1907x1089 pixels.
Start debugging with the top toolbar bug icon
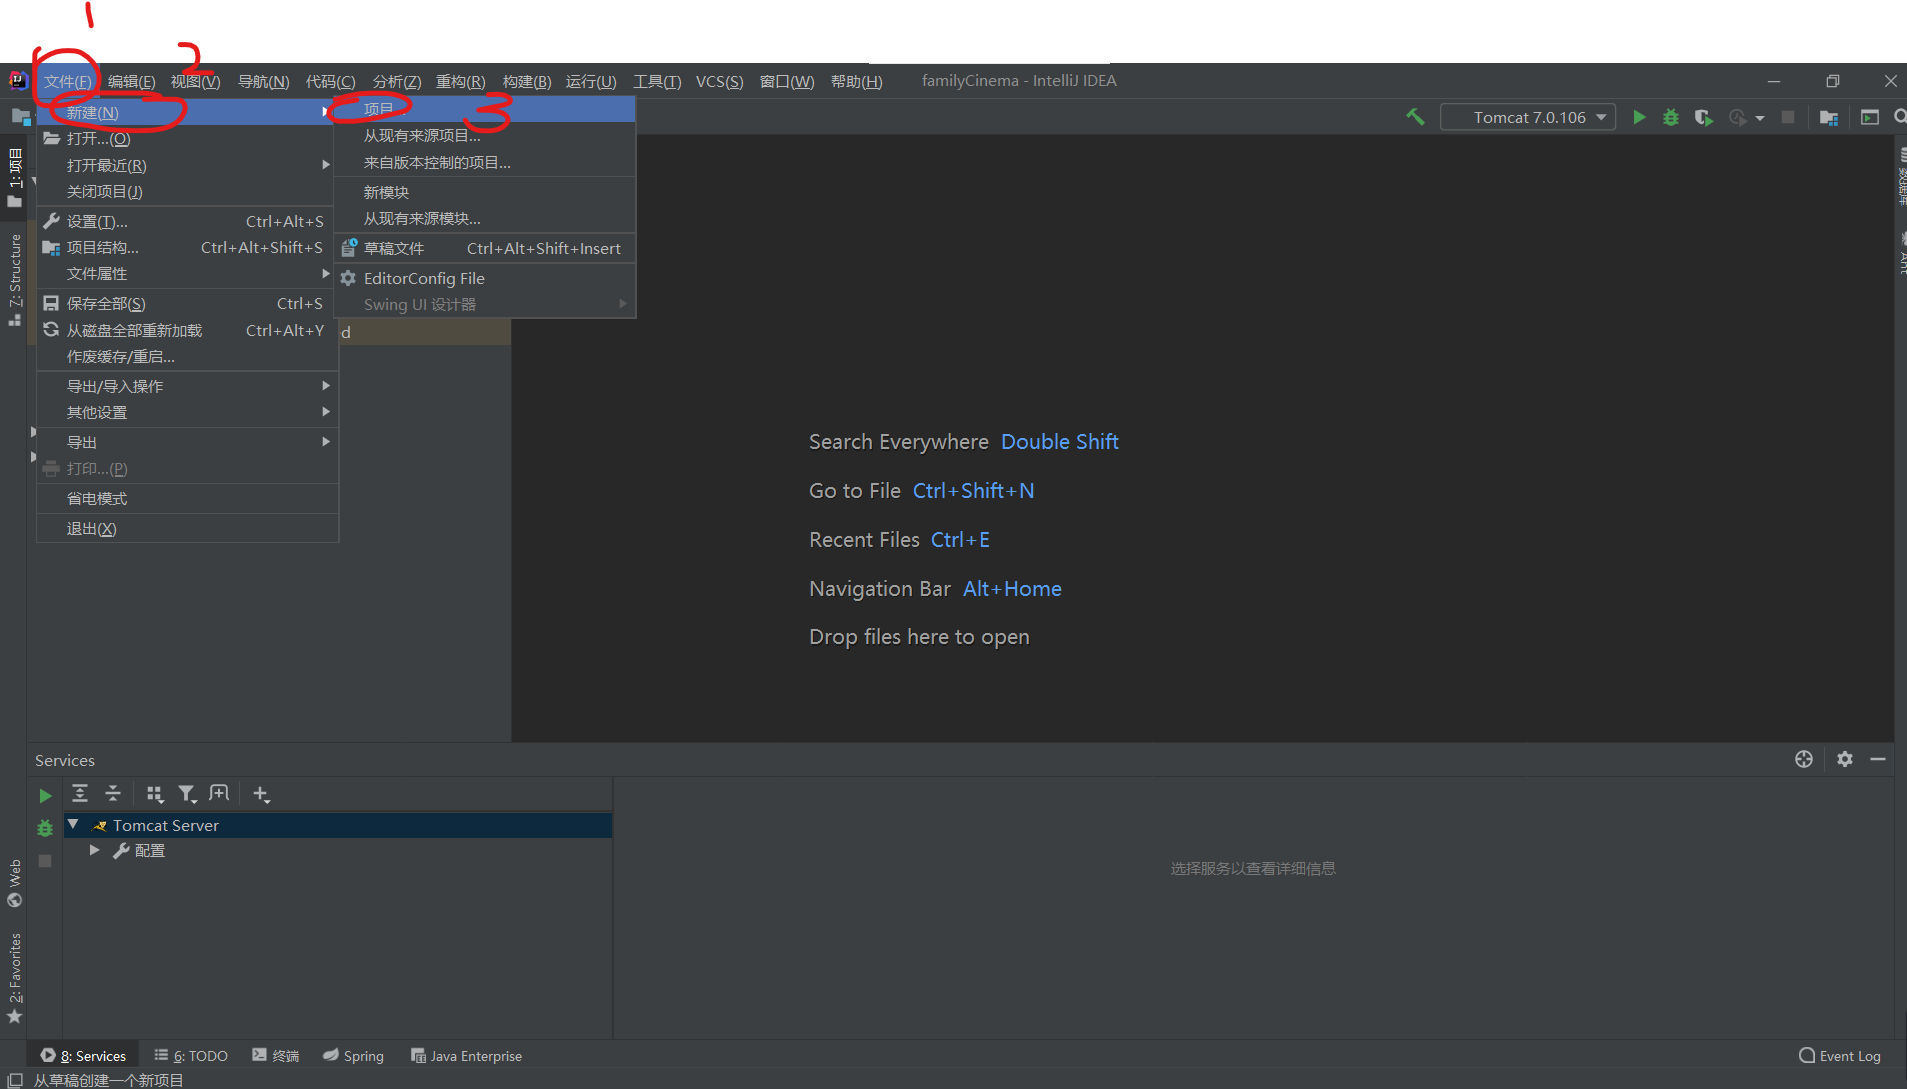(x=1671, y=117)
